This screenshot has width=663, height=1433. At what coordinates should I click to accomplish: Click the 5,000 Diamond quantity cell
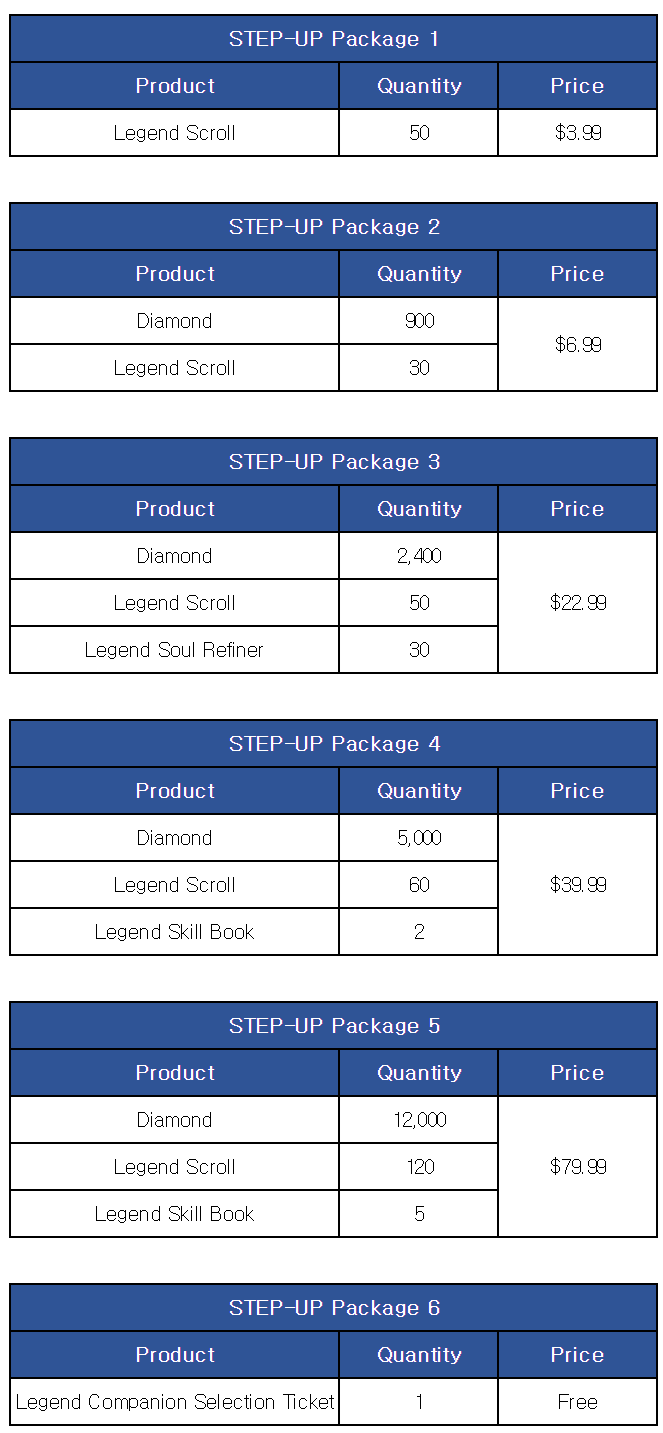point(419,838)
